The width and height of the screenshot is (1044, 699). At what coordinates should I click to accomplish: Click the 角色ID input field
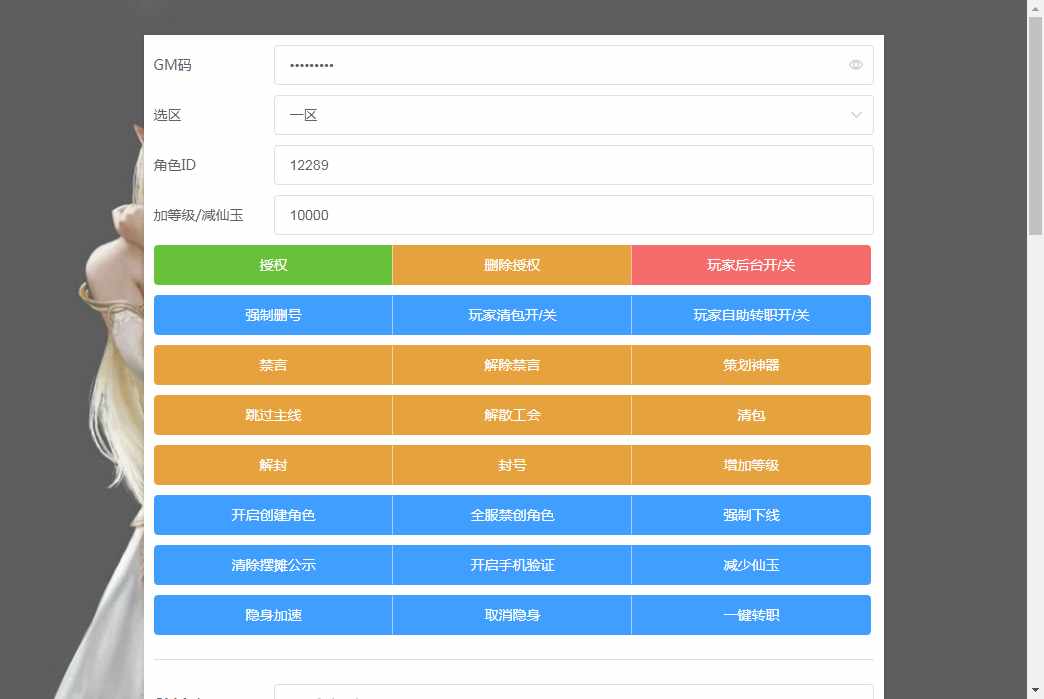point(573,165)
